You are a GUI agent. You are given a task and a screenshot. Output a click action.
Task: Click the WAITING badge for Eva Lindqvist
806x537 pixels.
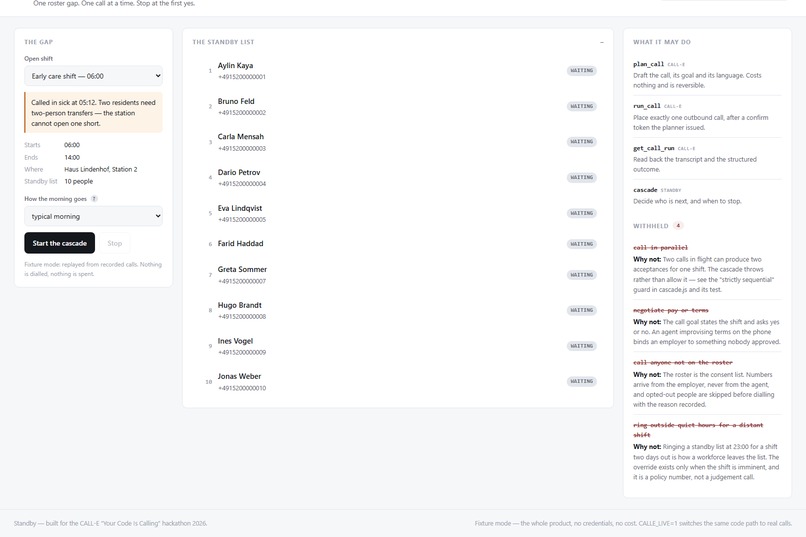coord(582,213)
